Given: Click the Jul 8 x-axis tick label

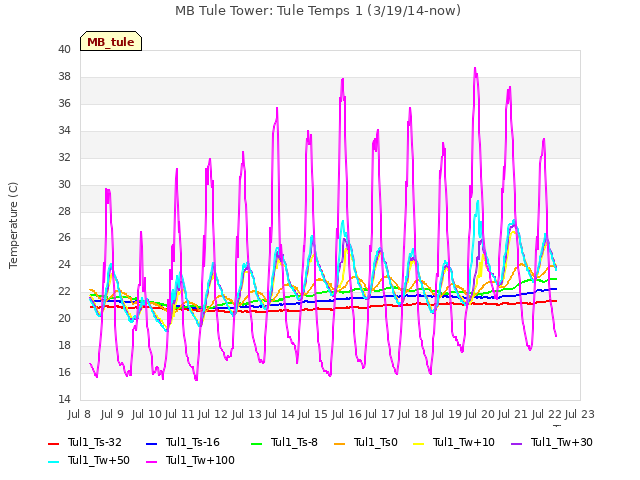Looking at the screenshot, I should coord(79,414).
